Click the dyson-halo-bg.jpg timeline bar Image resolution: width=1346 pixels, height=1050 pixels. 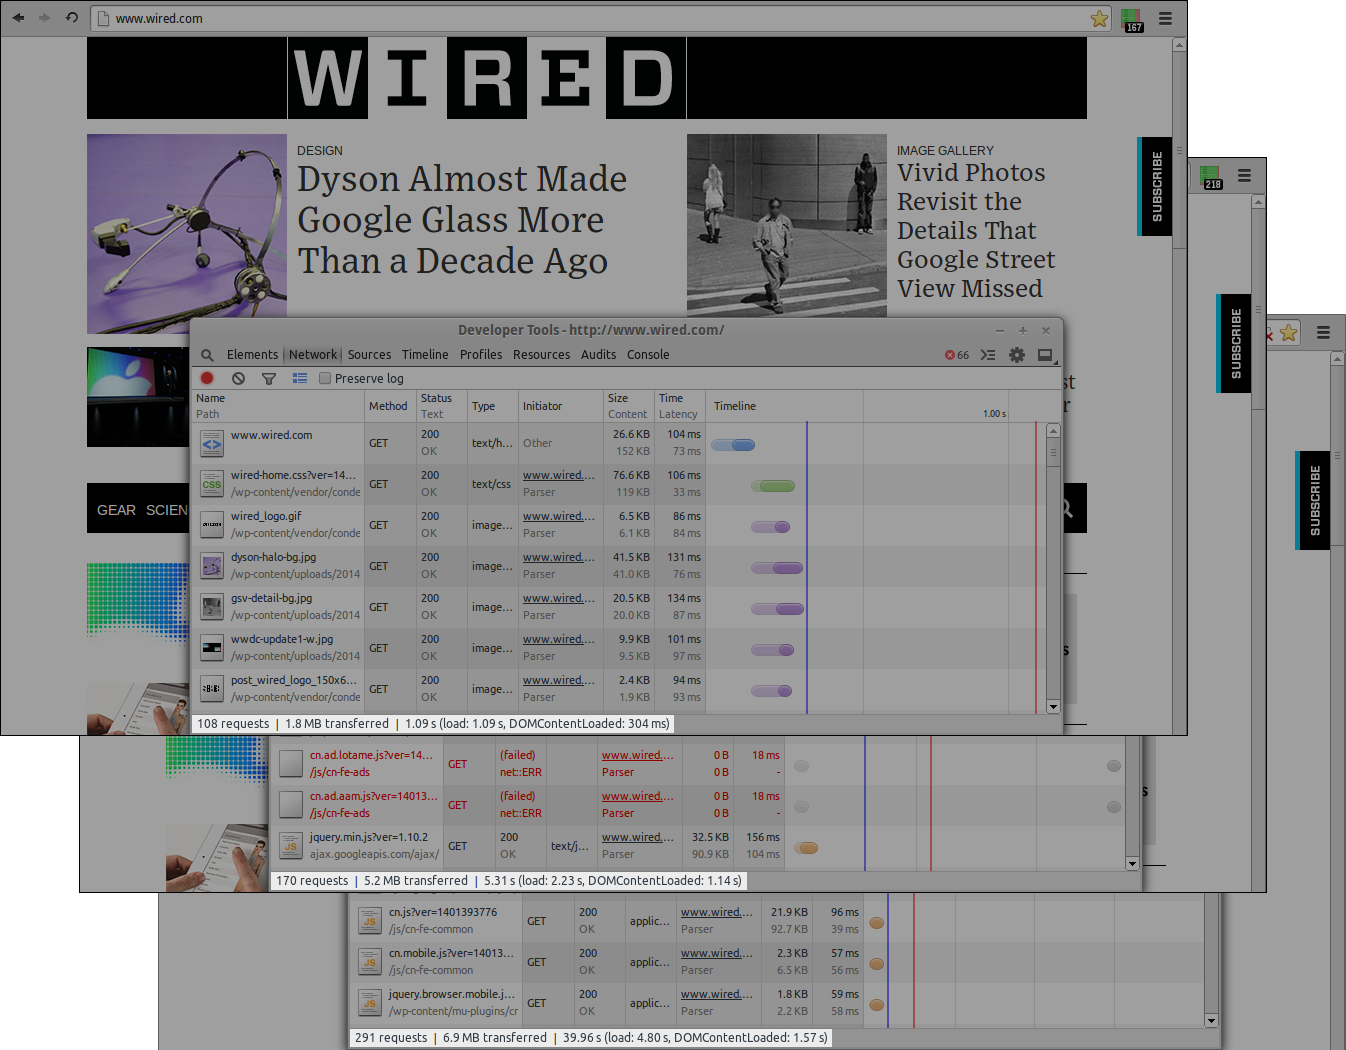click(777, 568)
